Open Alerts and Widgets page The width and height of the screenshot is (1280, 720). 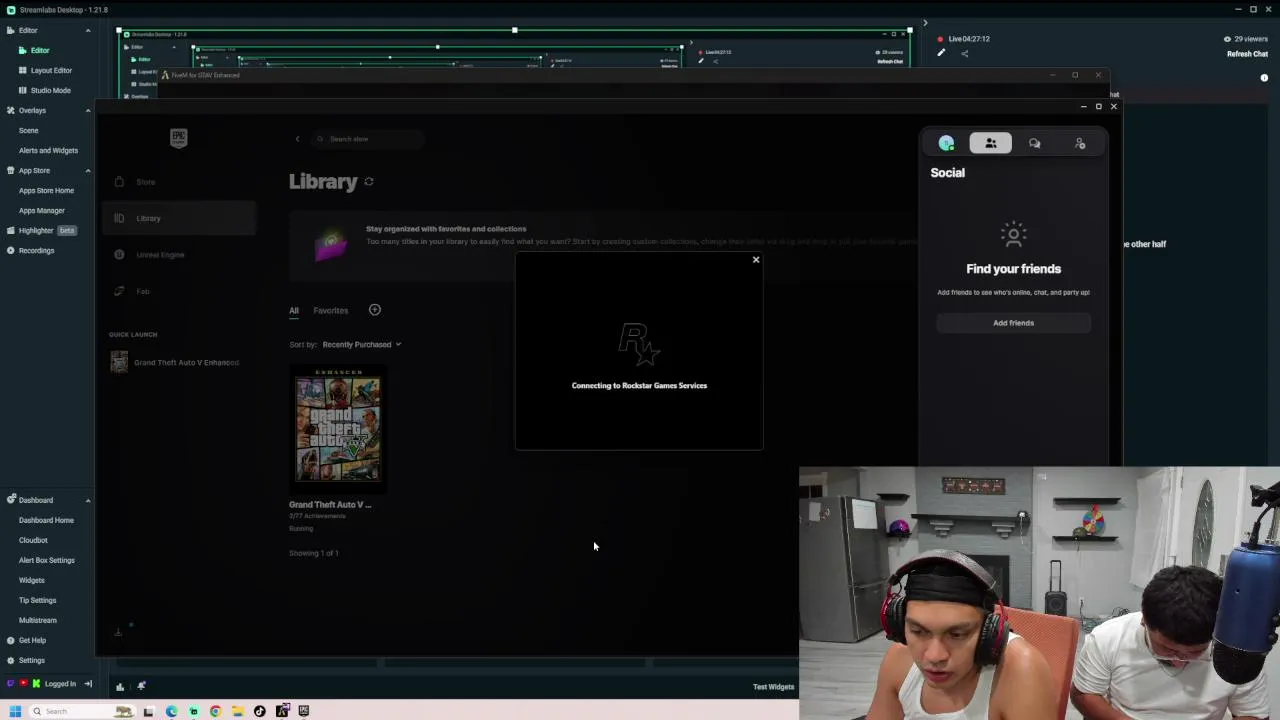click(48, 150)
